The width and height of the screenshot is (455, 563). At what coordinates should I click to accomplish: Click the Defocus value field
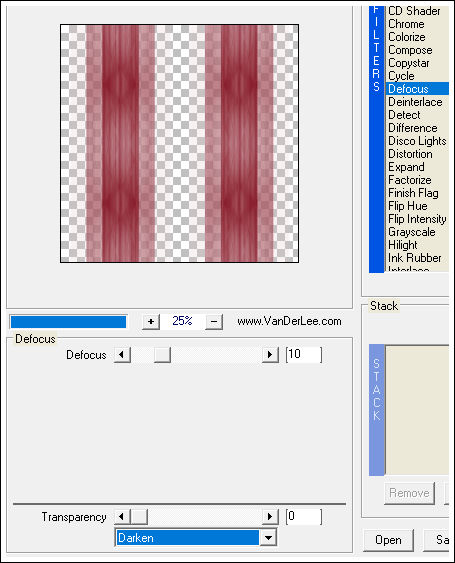click(304, 354)
